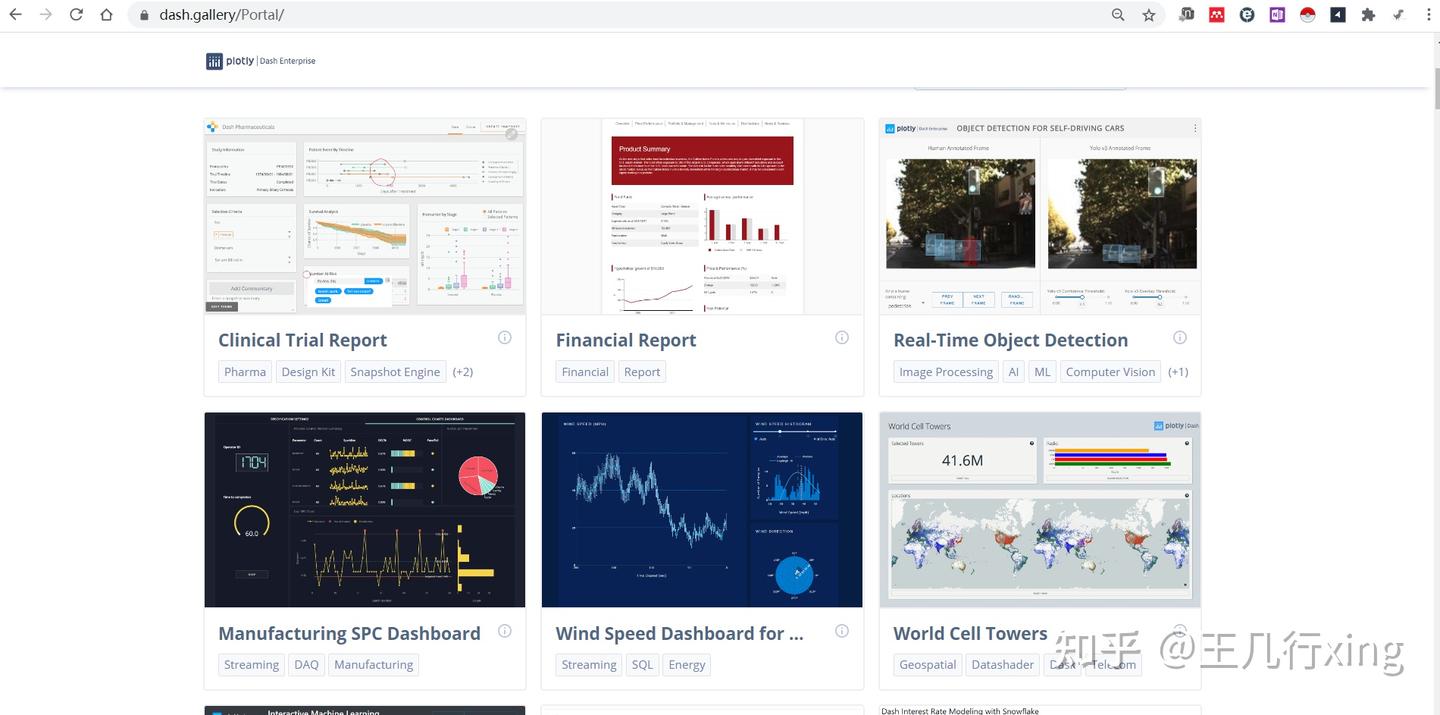Select the Pharma tag

[x=245, y=372]
